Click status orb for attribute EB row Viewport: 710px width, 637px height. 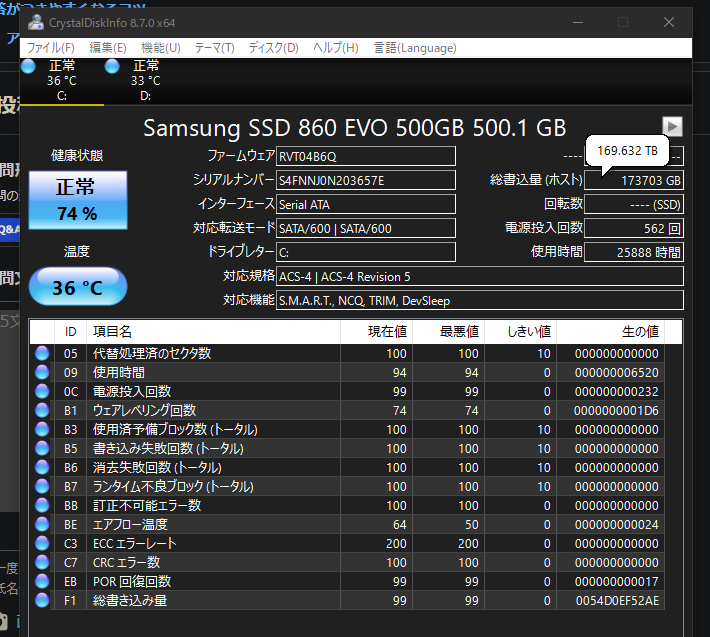(x=42, y=581)
